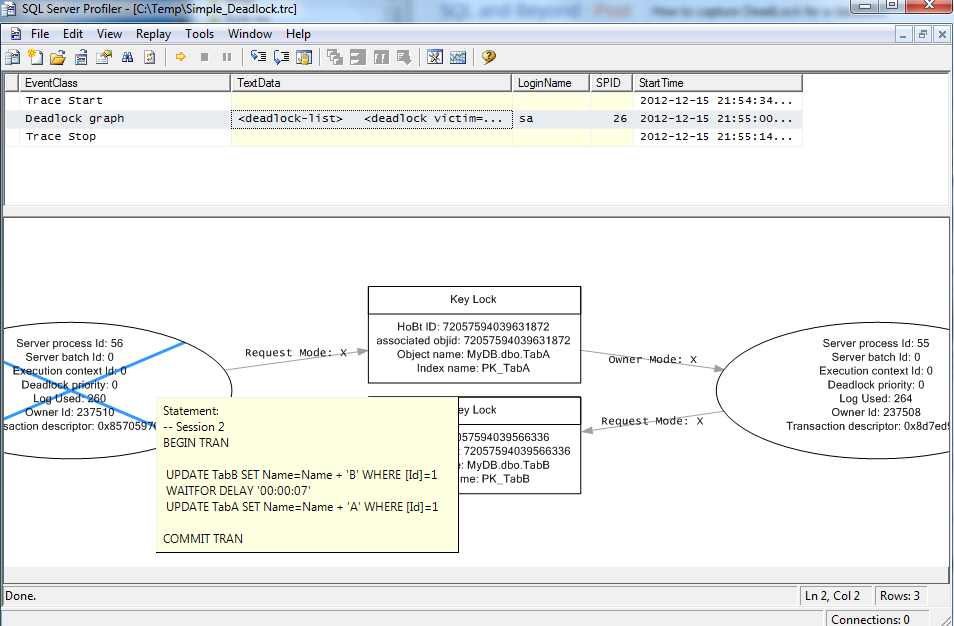954x626 pixels.
Task: Click the New Trace toolbar icon
Action: [x=13, y=57]
